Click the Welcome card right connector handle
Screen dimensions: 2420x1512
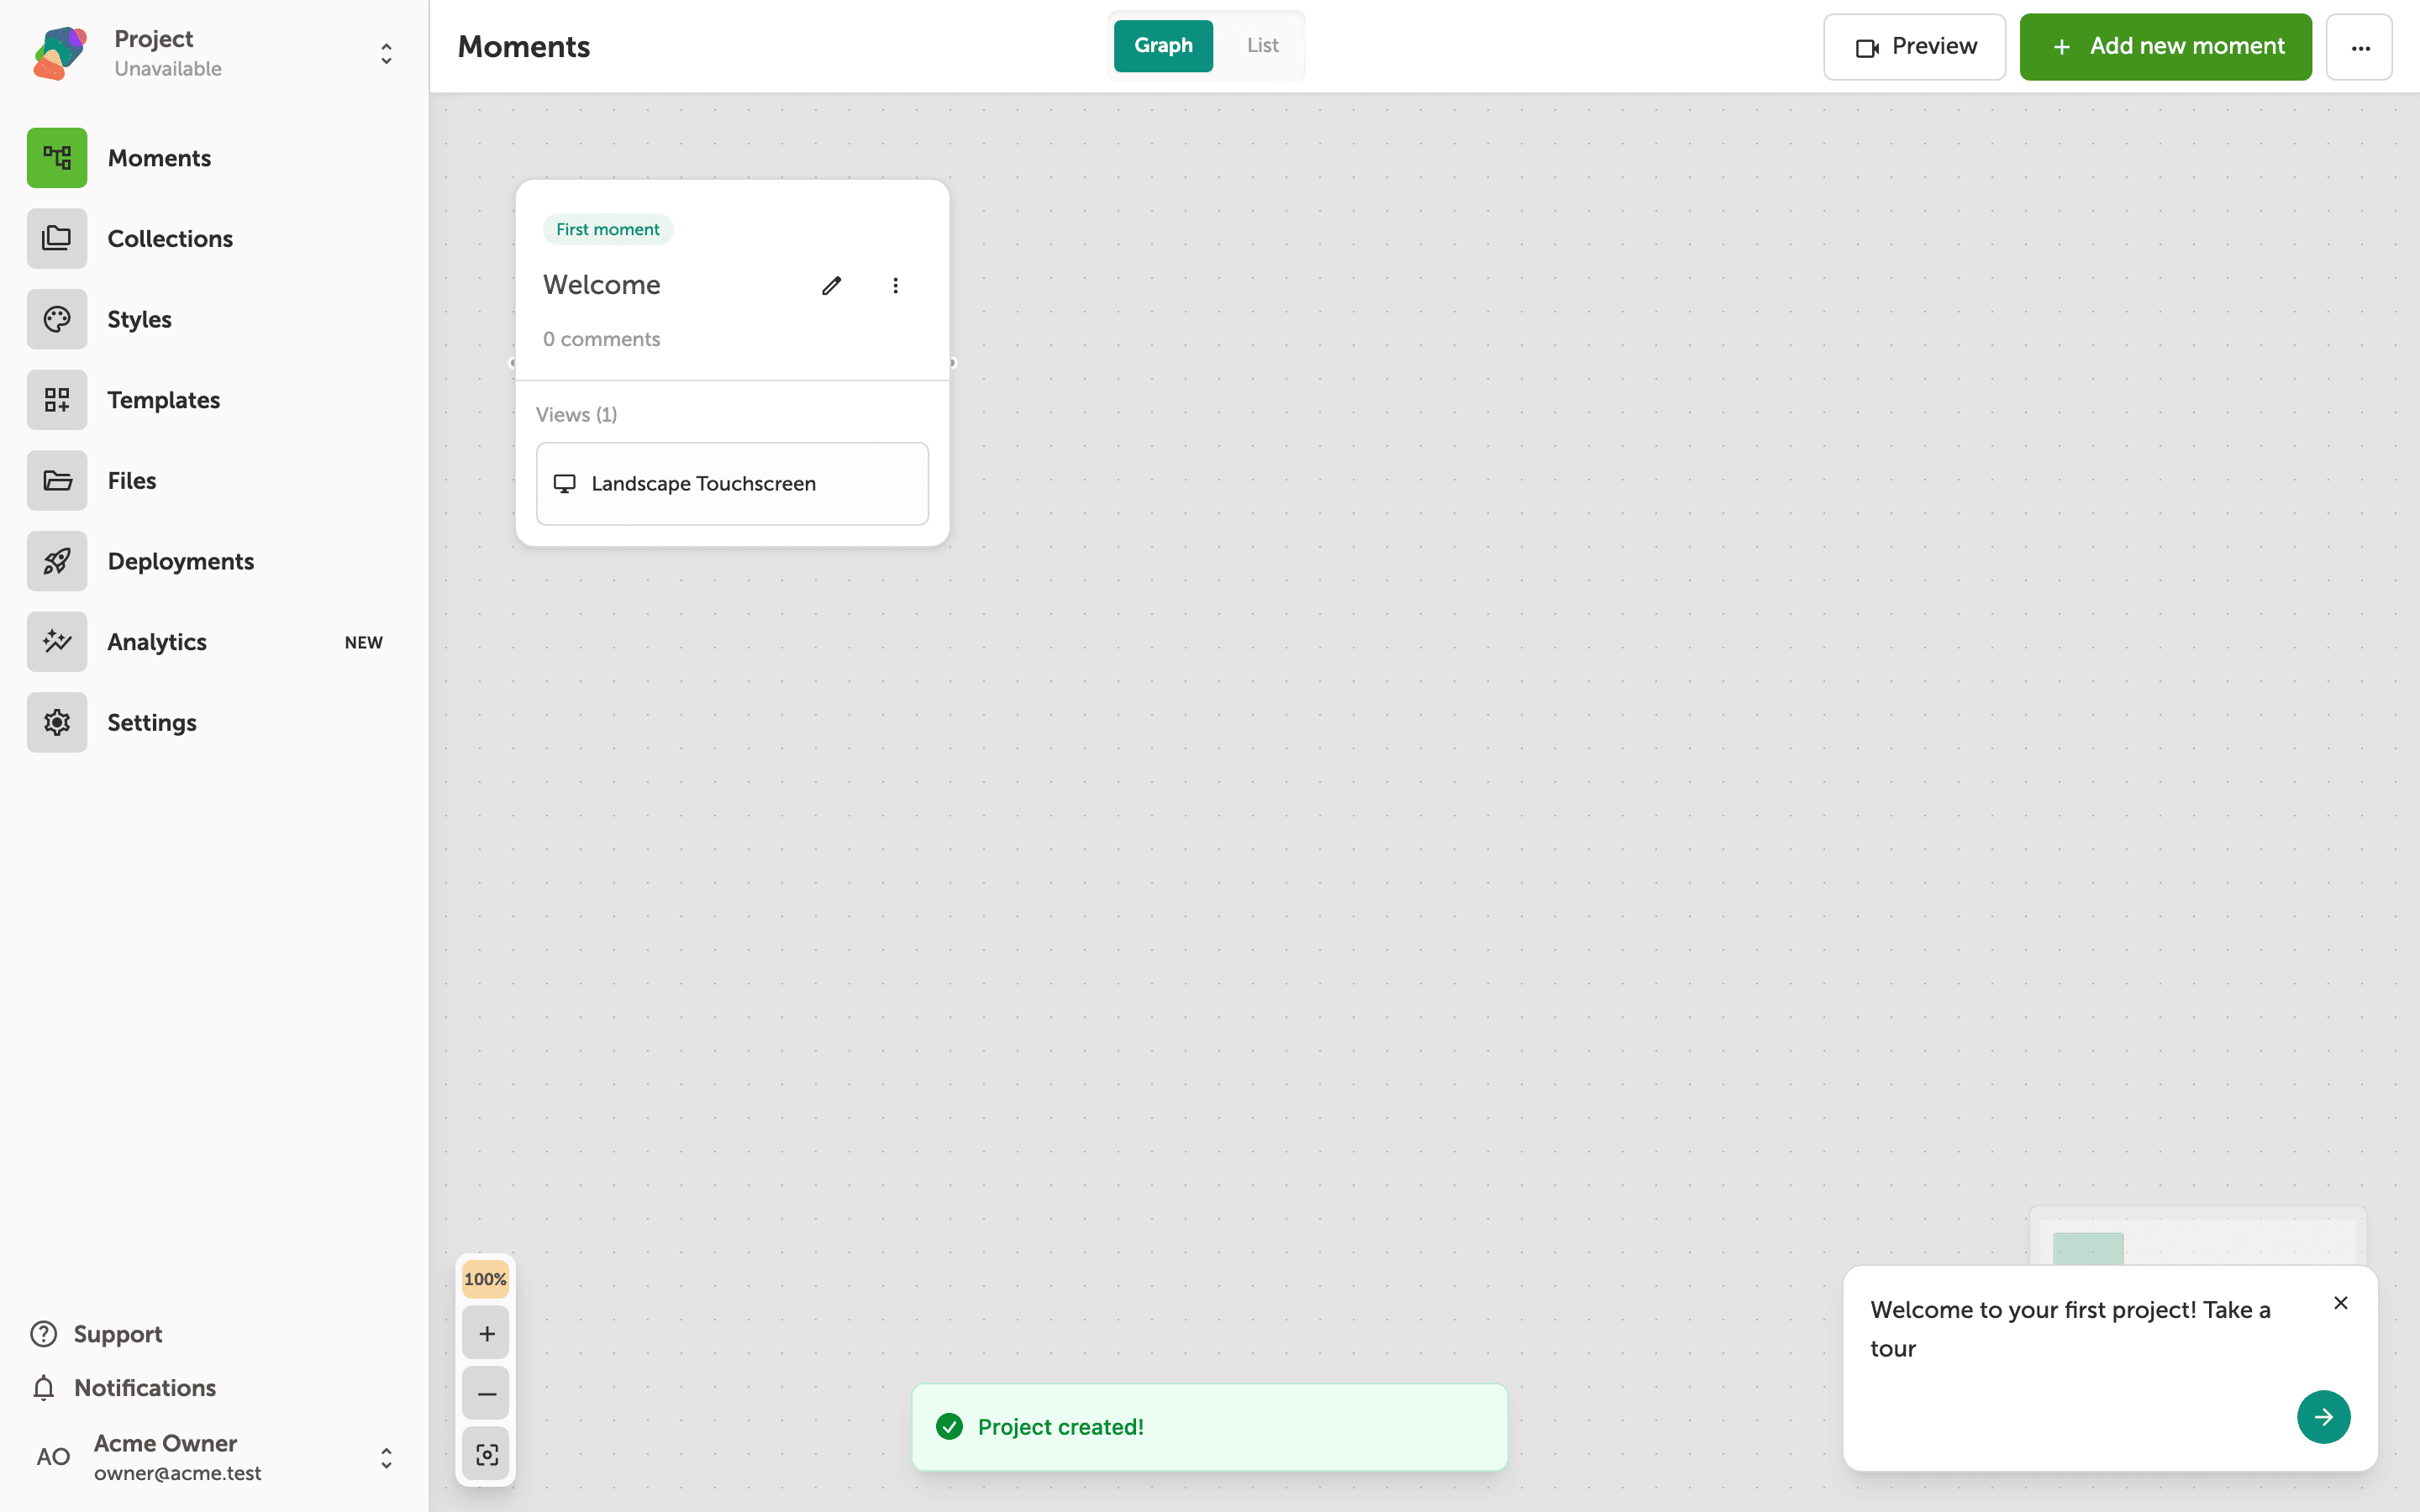pos(952,363)
